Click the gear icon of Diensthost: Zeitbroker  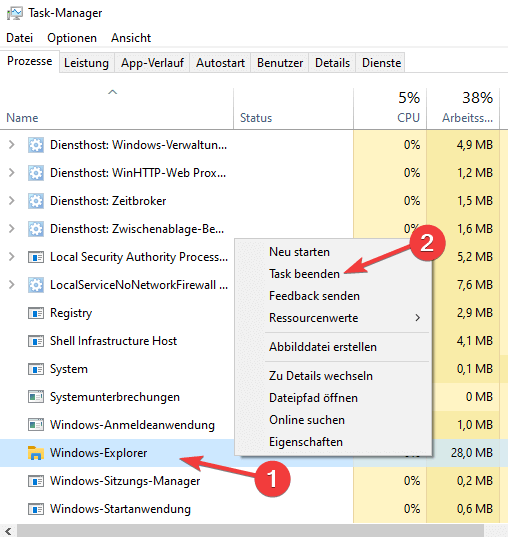(36, 201)
